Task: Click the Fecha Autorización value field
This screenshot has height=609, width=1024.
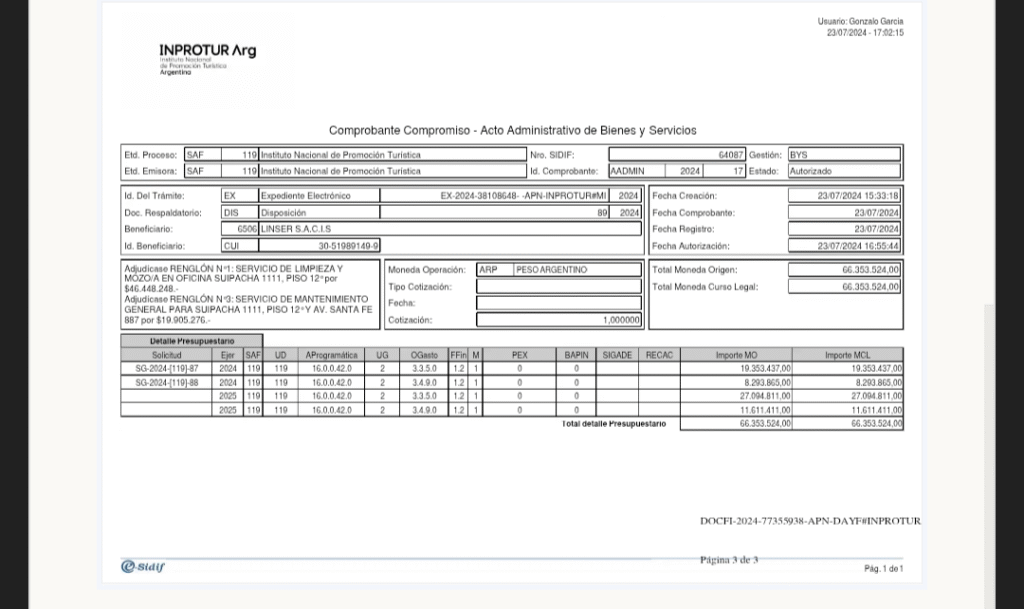Action: pos(843,245)
